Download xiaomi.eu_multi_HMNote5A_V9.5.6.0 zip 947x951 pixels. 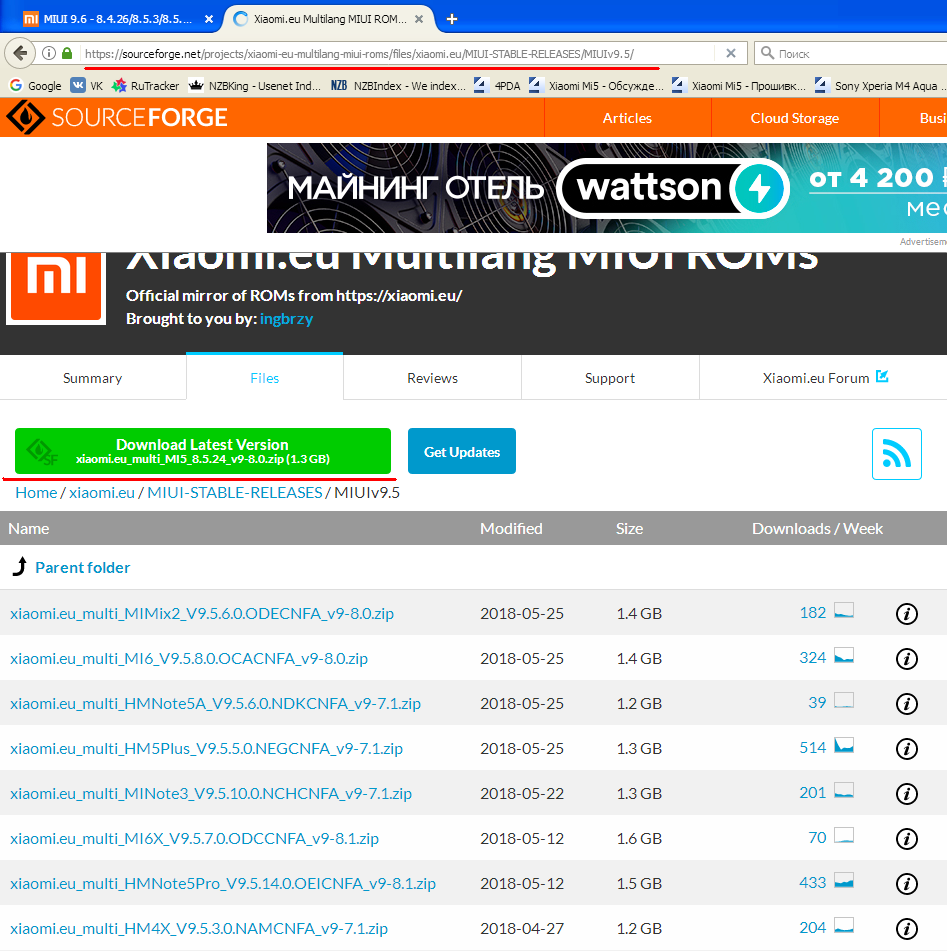point(215,703)
